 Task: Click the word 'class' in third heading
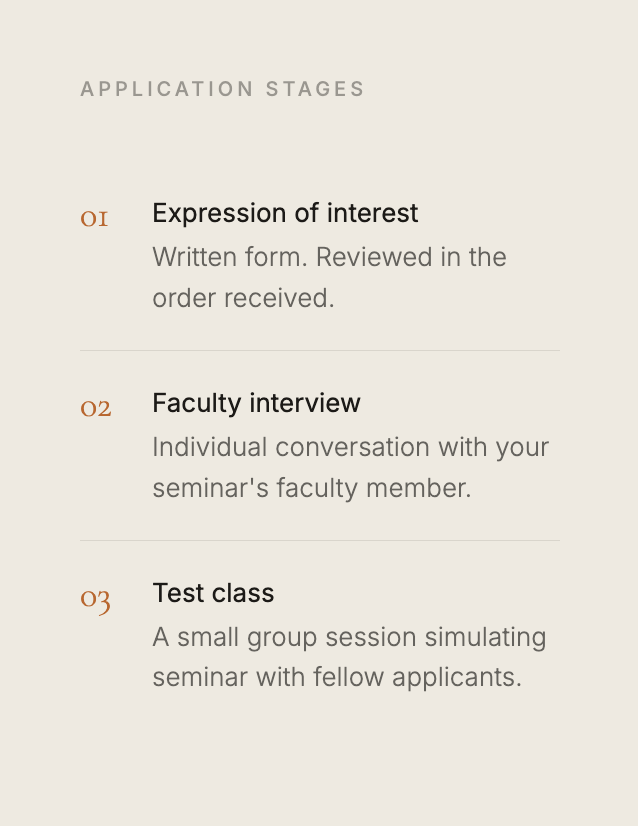tap(243, 593)
